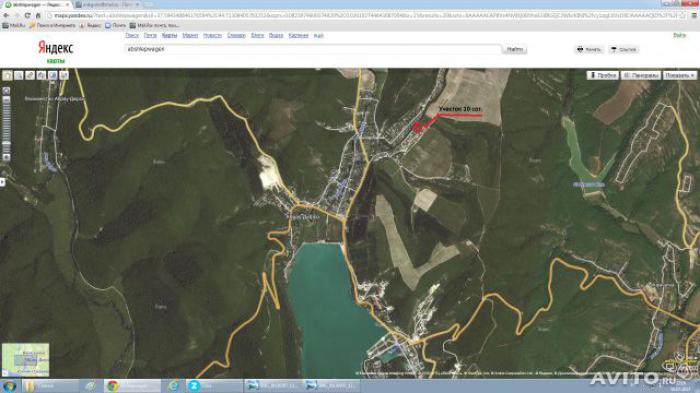The width and height of the screenshot is (700, 393).
Task: Select the magnifier zoom tool on map
Action: pyautogui.click(x=18, y=75)
